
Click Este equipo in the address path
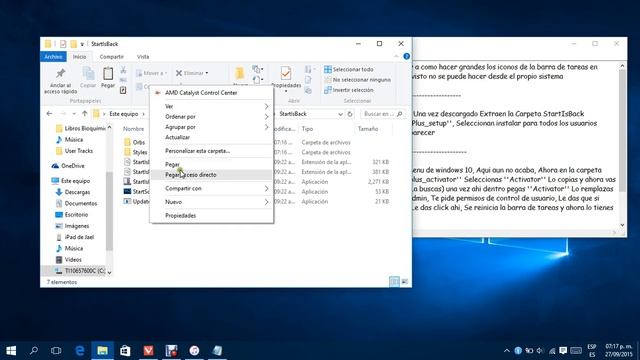coord(124,114)
